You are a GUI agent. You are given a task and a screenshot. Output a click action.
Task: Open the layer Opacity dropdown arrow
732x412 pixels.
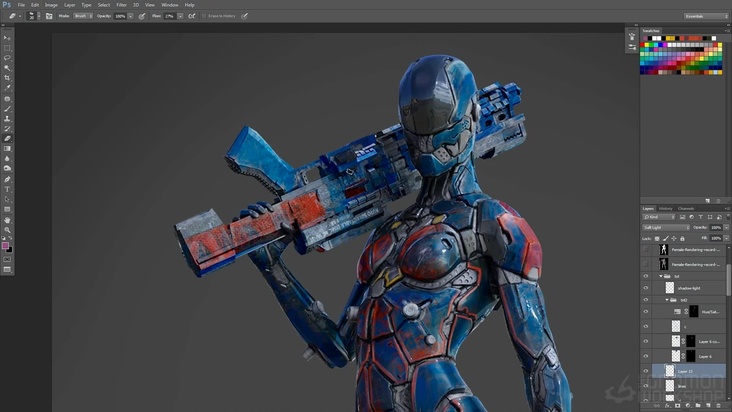pos(726,227)
